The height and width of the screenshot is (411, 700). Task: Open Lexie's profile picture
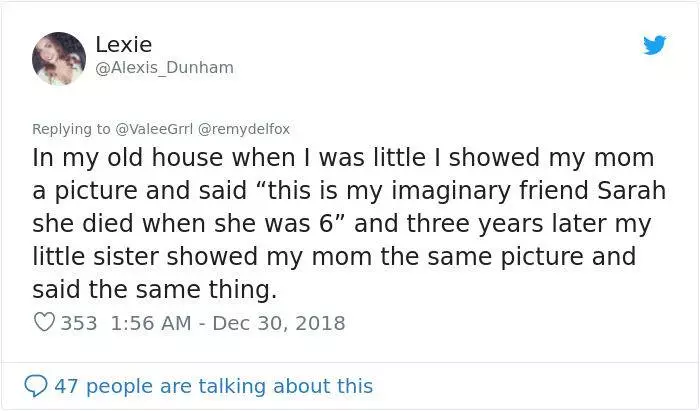(58, 58)
